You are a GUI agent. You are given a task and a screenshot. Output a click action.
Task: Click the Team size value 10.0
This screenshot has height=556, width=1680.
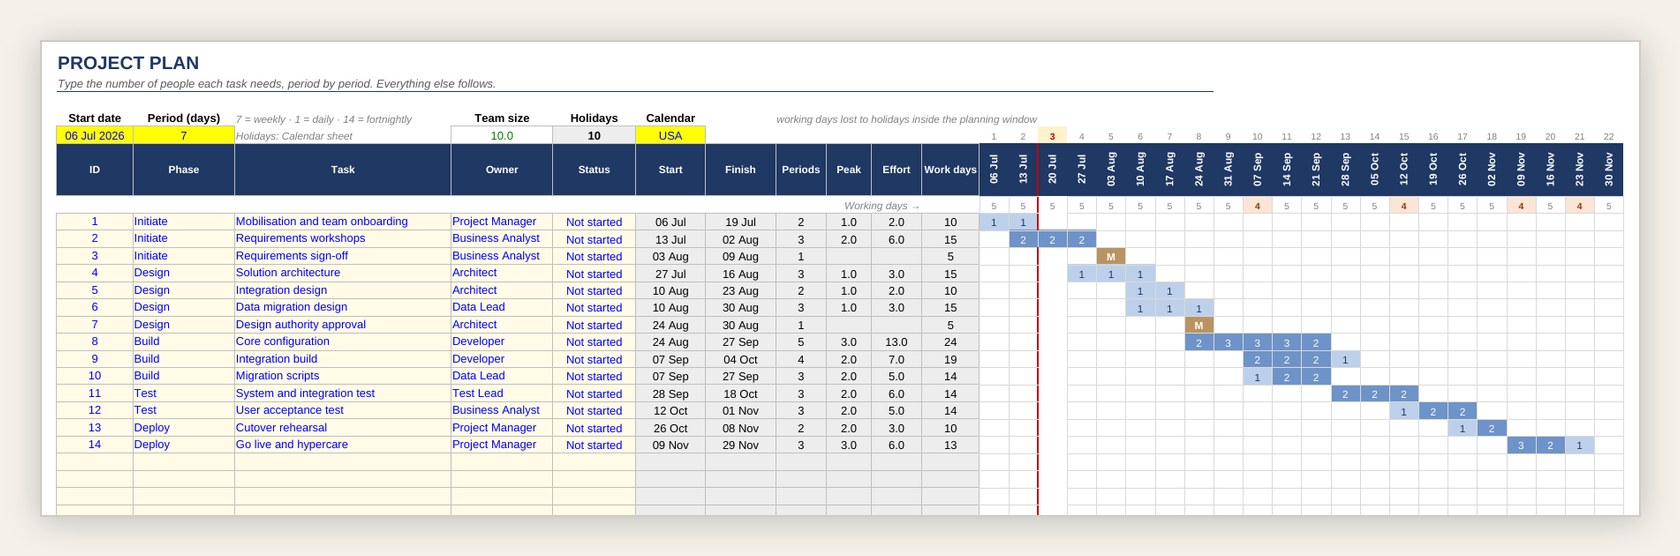click(502, 135)
